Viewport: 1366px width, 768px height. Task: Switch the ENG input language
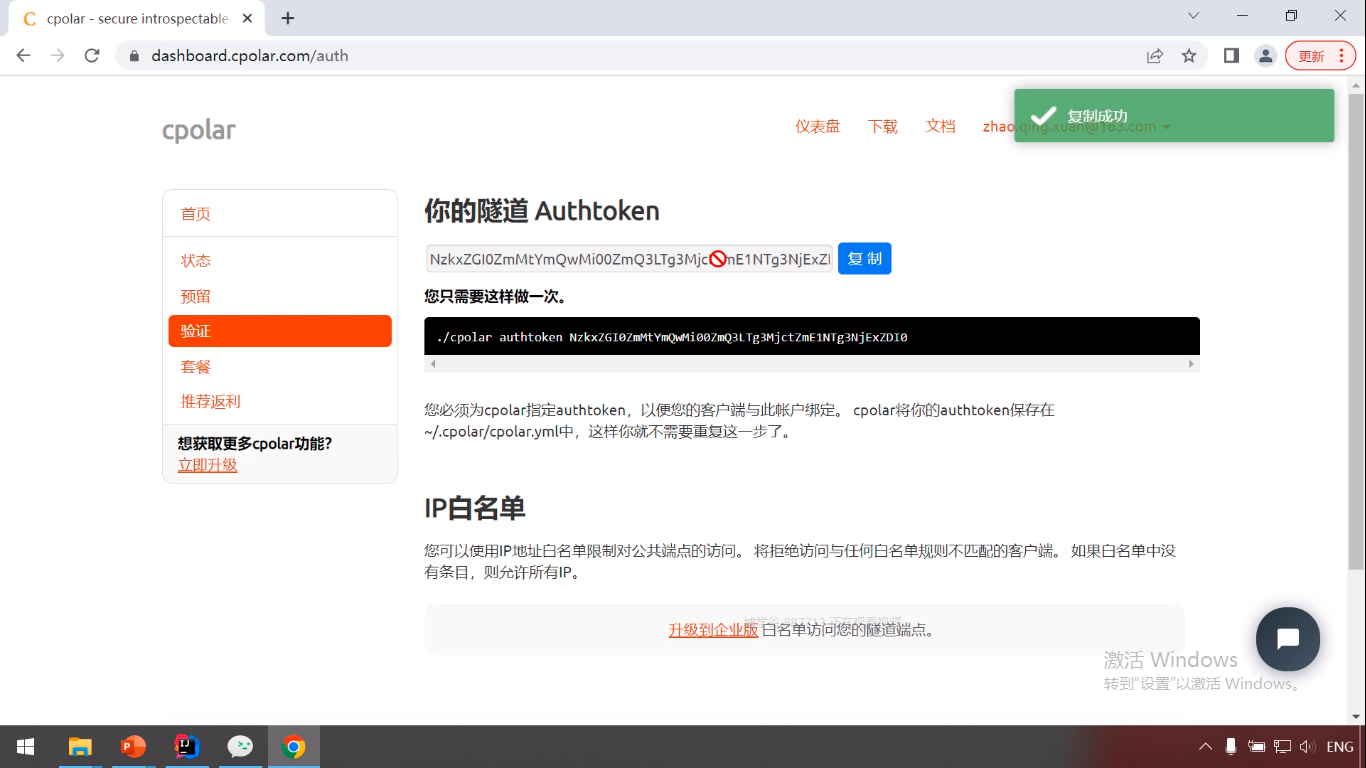(1340, 747)
